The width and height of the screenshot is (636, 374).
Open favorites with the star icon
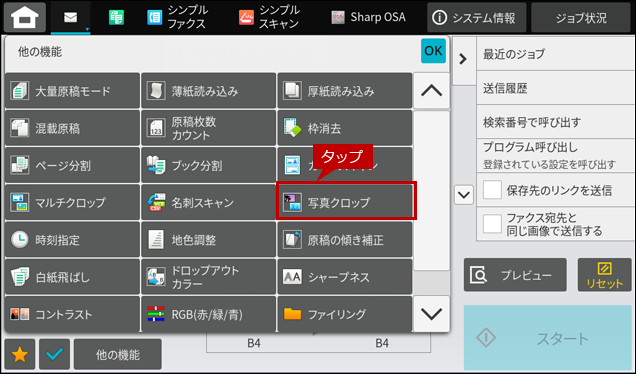(20, 355)
